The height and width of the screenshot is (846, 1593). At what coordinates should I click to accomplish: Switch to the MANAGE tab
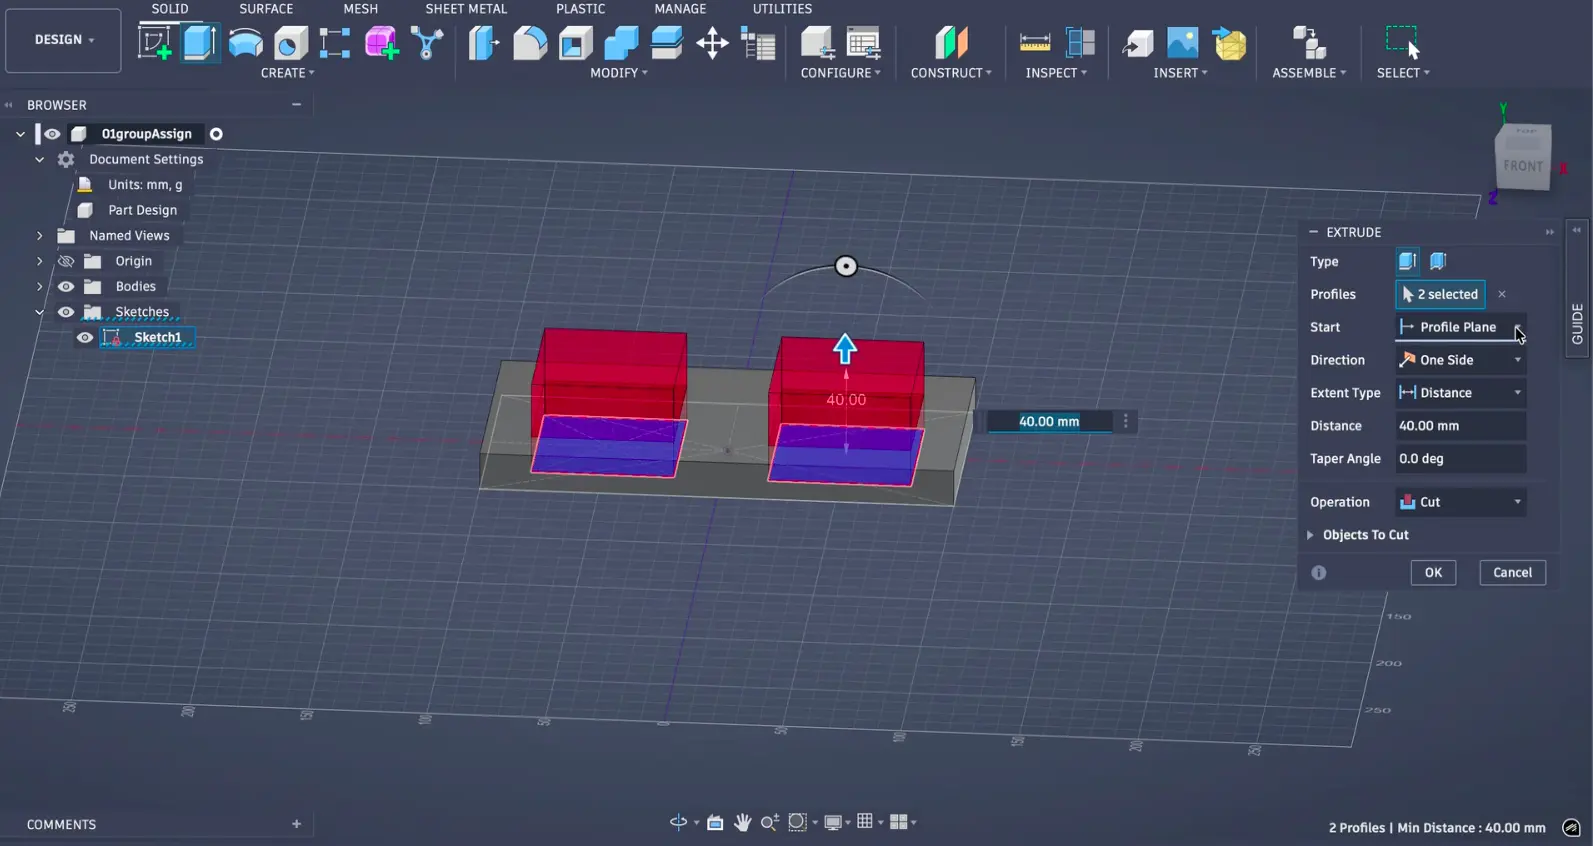pyautogui.click(x=680, y=9)
